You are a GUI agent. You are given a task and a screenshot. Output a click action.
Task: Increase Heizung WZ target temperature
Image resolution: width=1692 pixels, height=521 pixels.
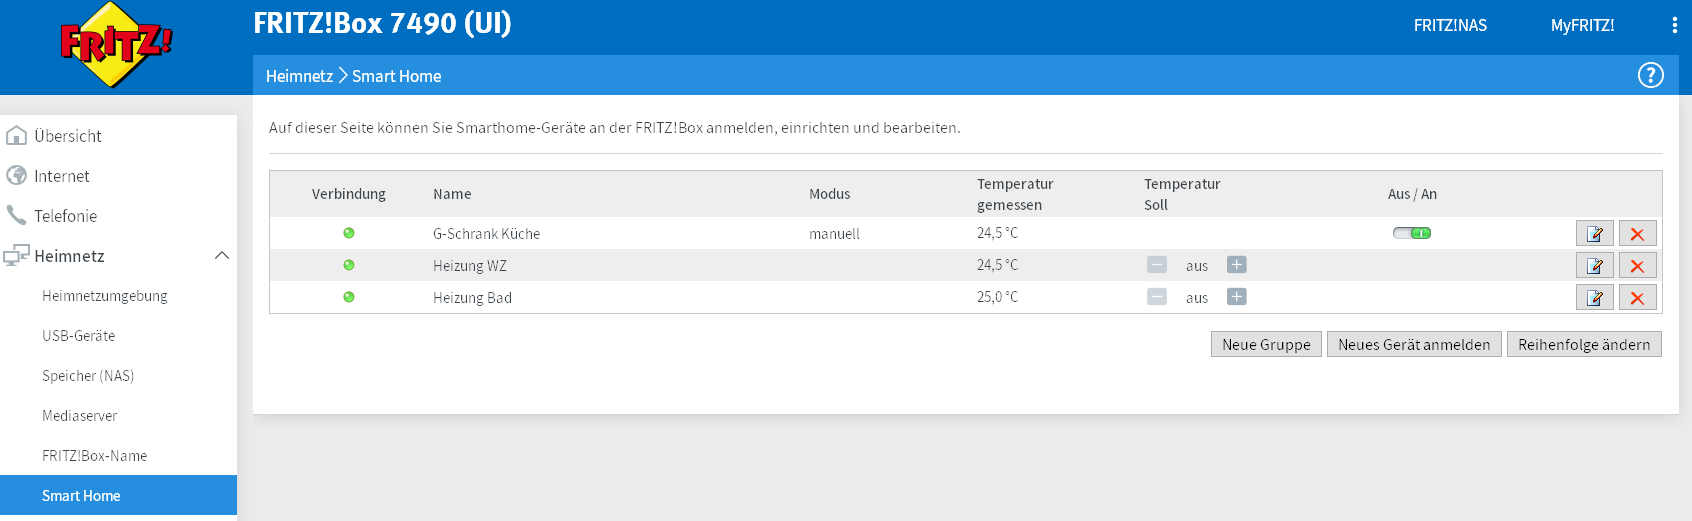pos(1237,265)
